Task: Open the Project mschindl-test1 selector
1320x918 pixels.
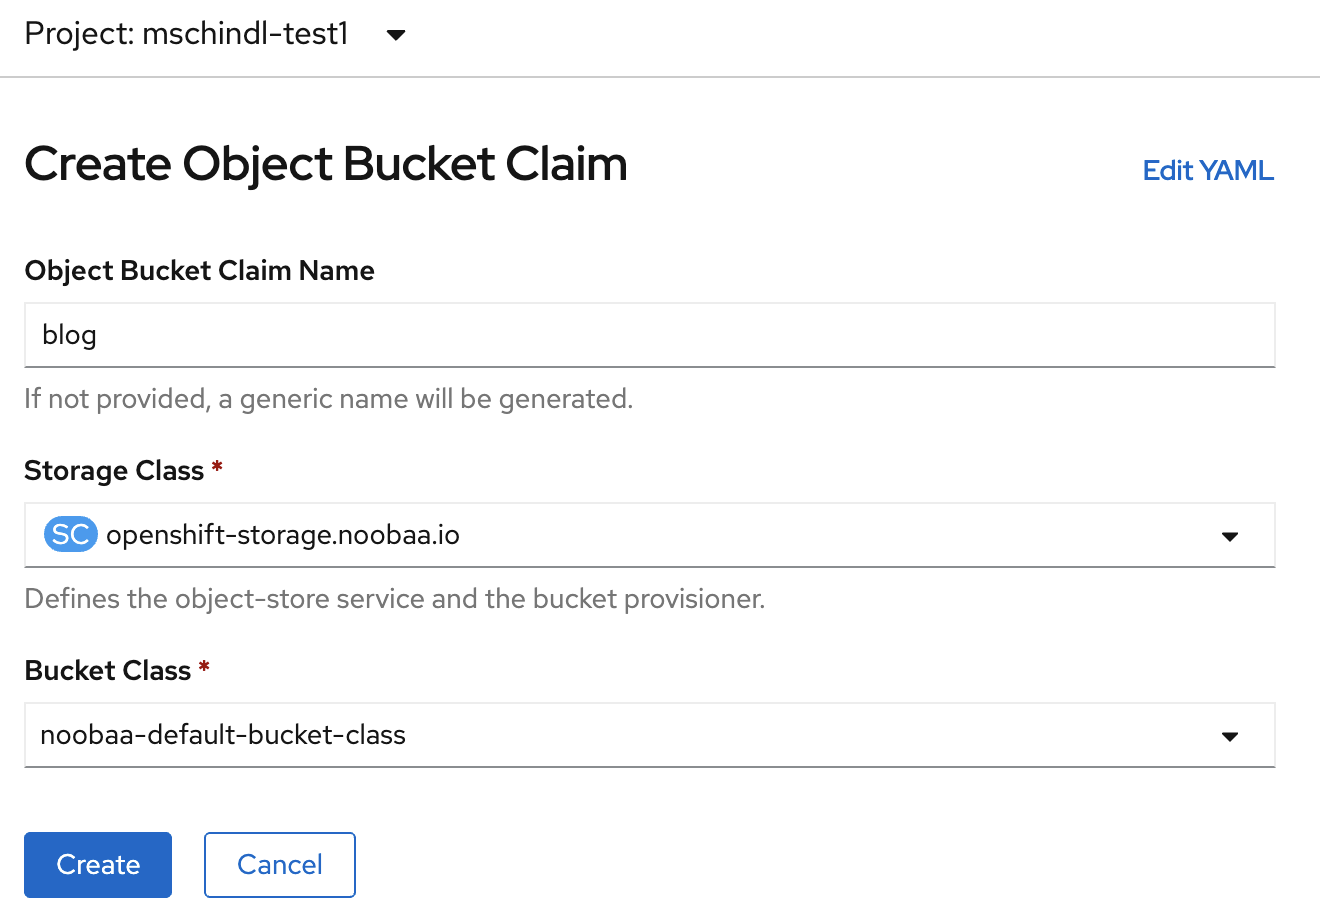Action: [x=187, y=34]
